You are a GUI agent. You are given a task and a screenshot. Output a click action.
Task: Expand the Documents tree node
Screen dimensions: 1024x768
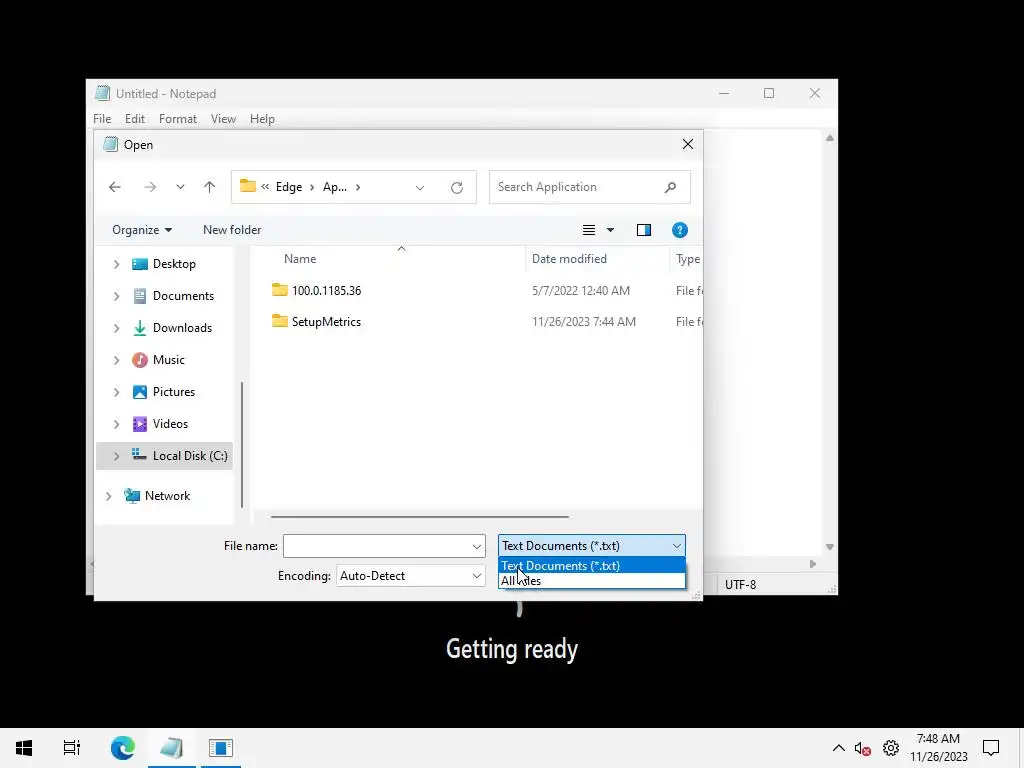point(116,296)
